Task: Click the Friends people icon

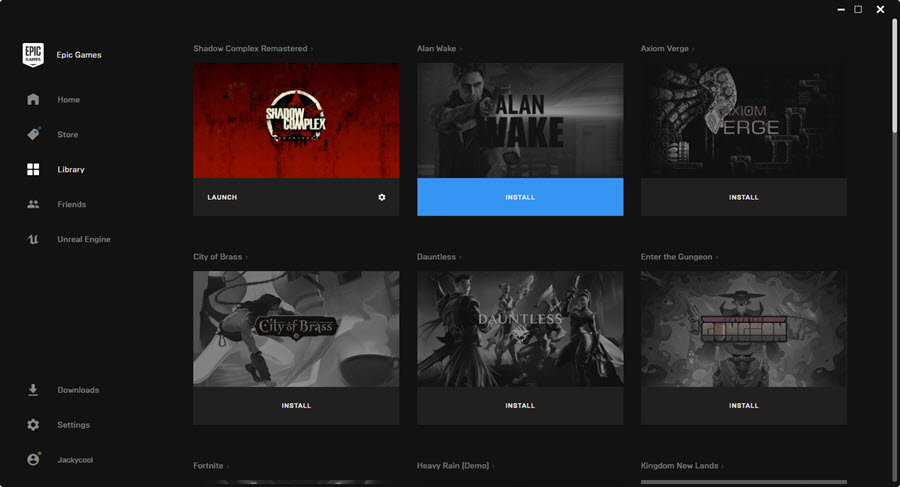Action: 33,204
